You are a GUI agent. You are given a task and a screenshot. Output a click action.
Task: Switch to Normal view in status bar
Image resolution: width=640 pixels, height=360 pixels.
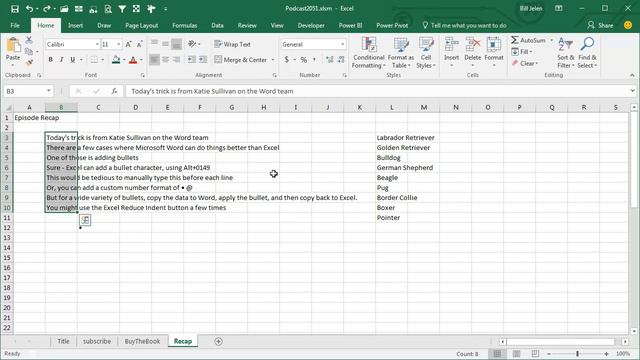tap(497, 353)
